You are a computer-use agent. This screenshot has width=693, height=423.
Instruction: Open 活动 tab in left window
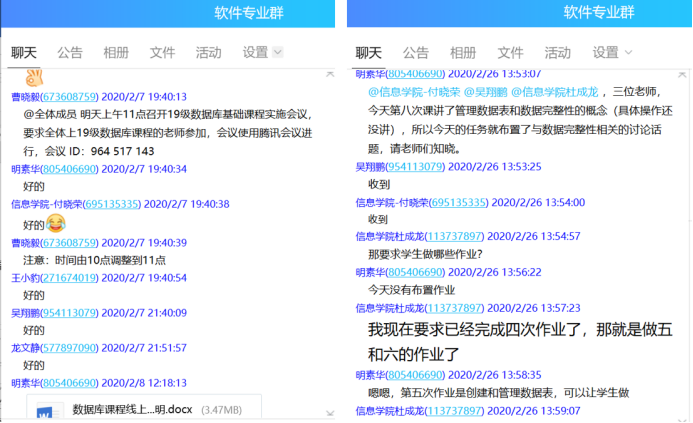tap(209, 53)
